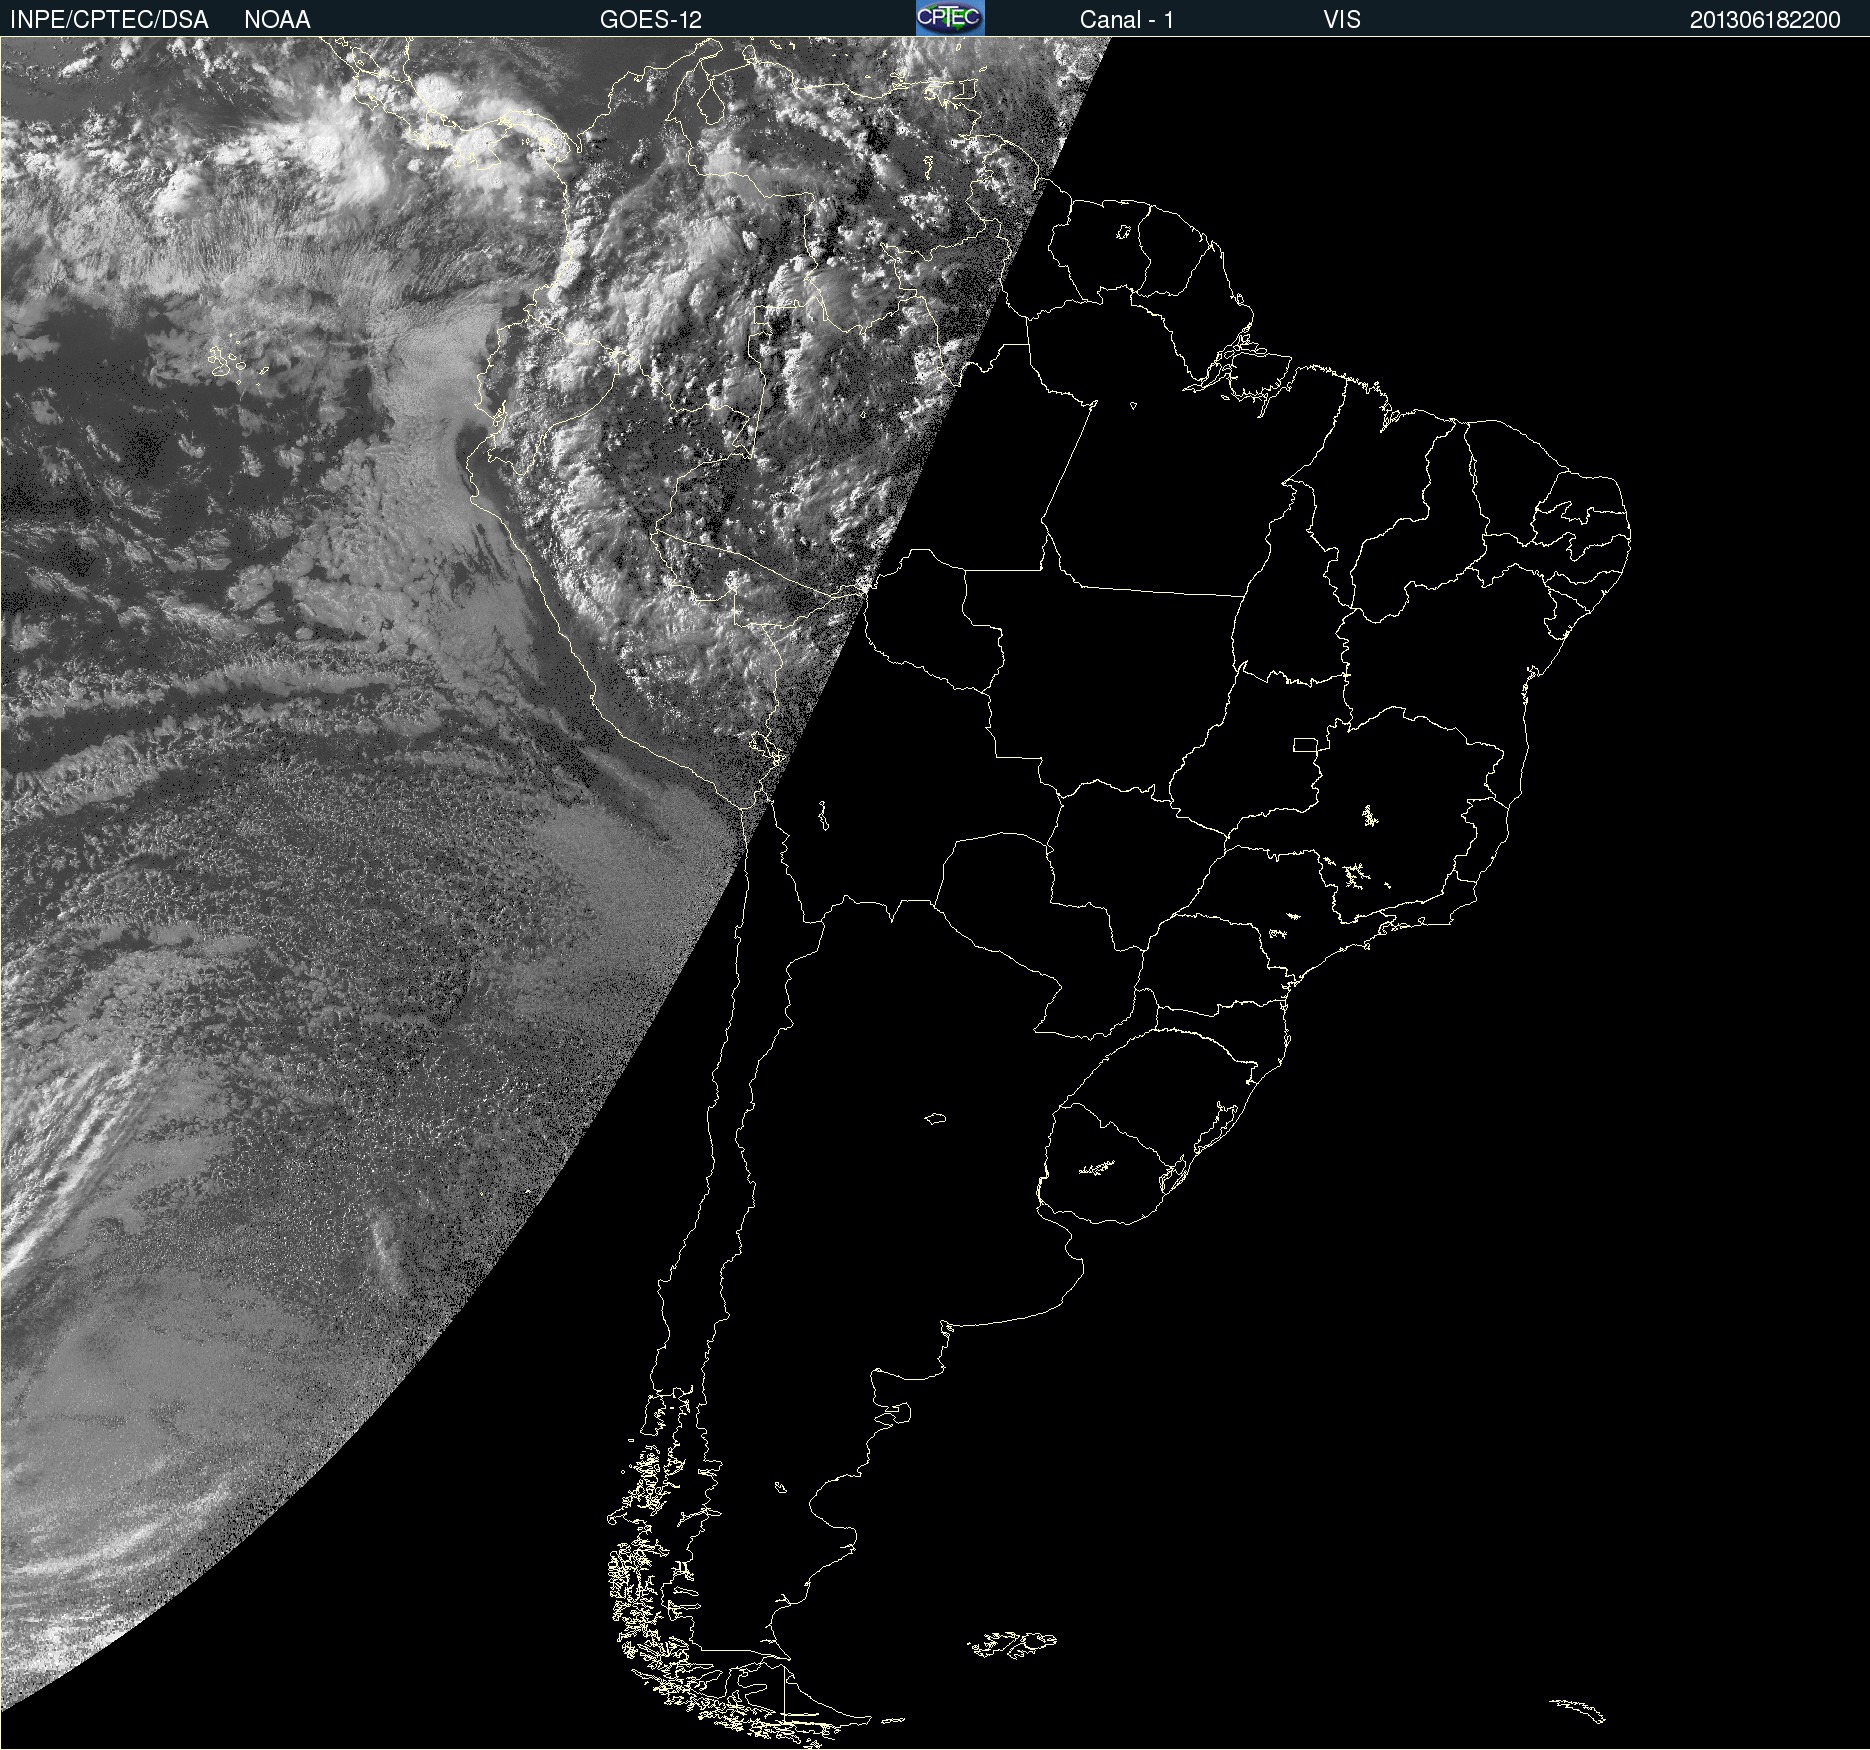The width and height of the screenshot is (1870, 1750).
Task: Click the CPTEC logo in the header
Action: point(950,18)
